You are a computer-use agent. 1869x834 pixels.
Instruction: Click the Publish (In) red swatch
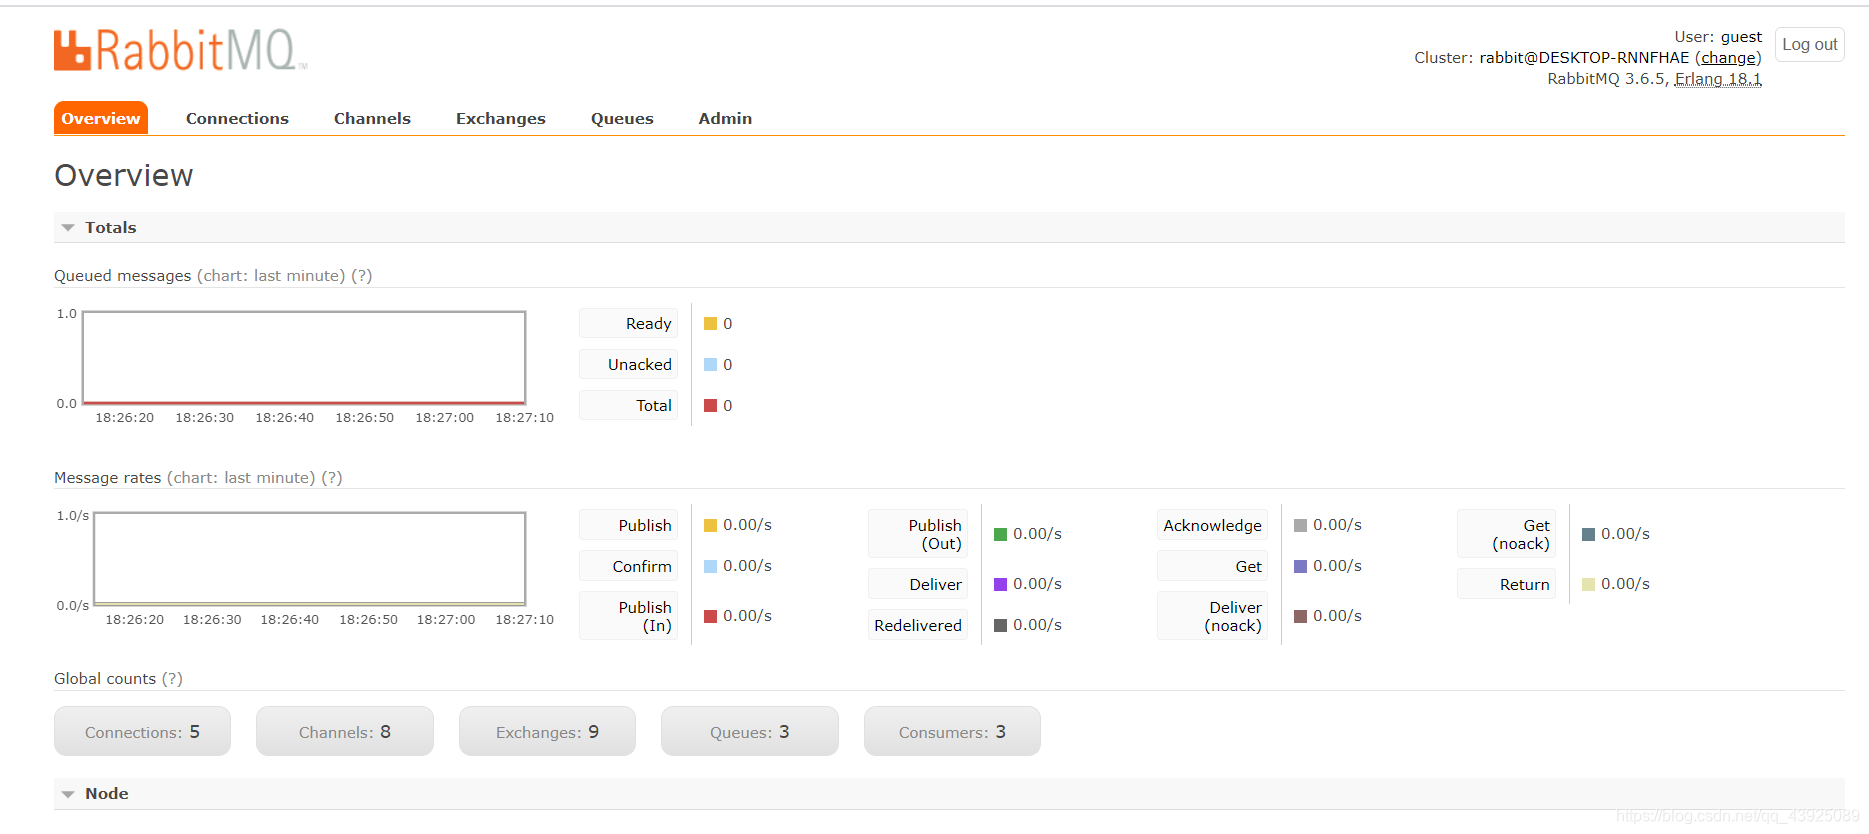coord(710,616)
